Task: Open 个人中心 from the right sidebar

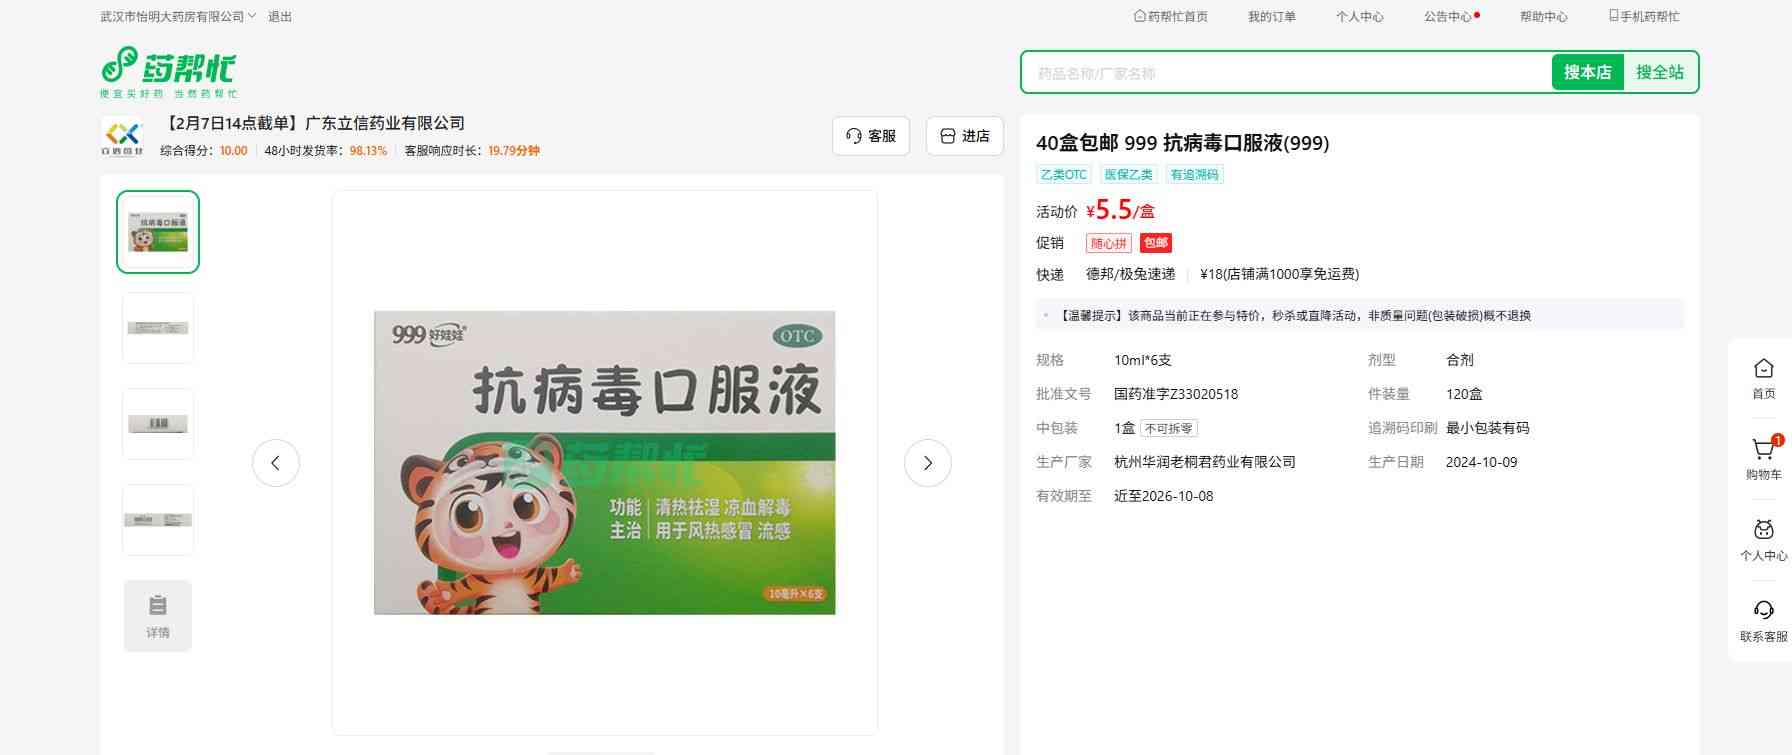Action: point(1763,539)
